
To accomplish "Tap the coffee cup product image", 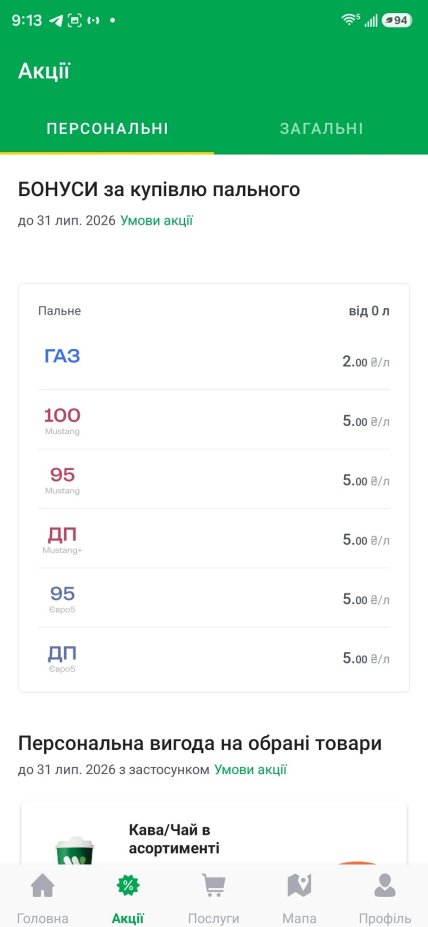I will (x=74, y=850).
